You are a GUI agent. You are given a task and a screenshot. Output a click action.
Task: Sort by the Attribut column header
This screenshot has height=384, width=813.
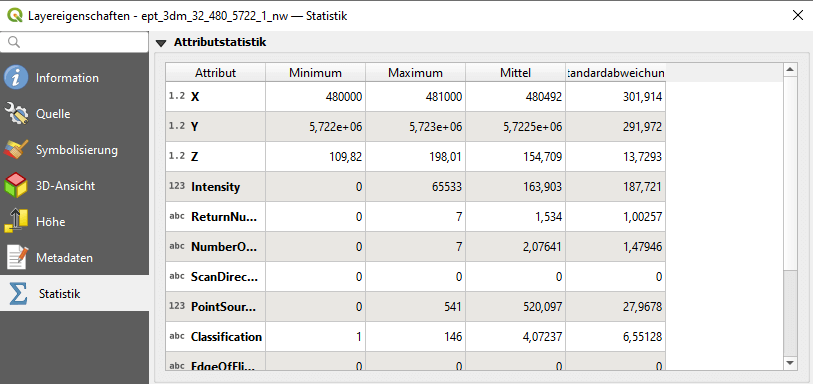pos(216,73)
